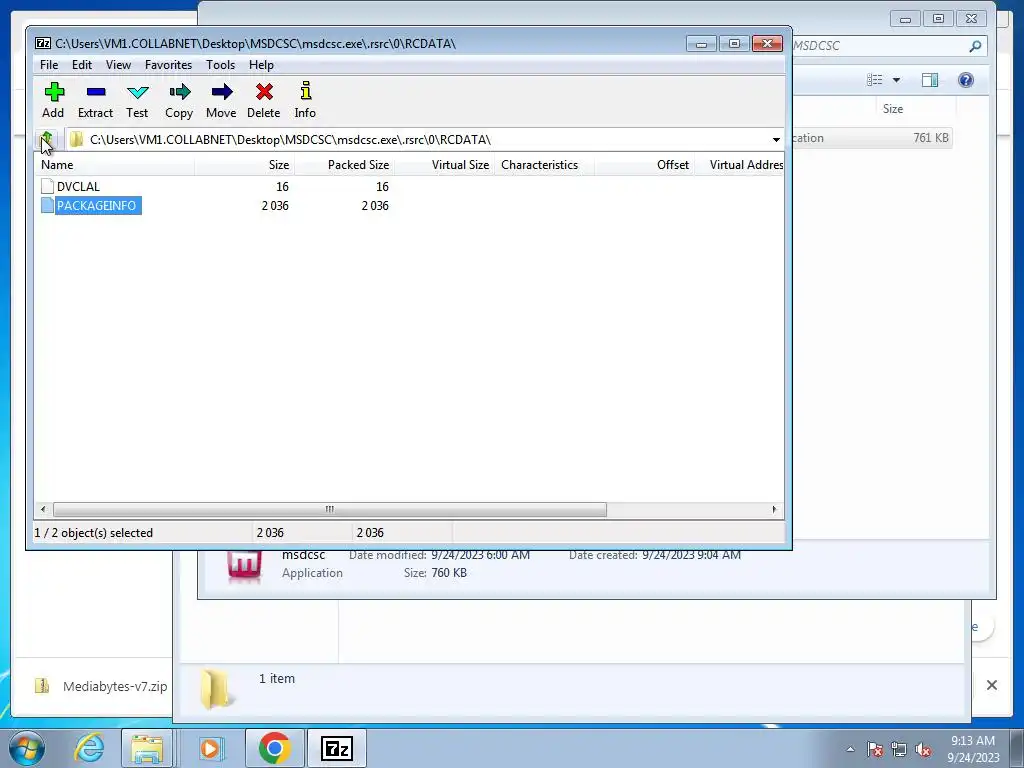Click the taskbar clock showing 9:13 AM

coord(973,748)
